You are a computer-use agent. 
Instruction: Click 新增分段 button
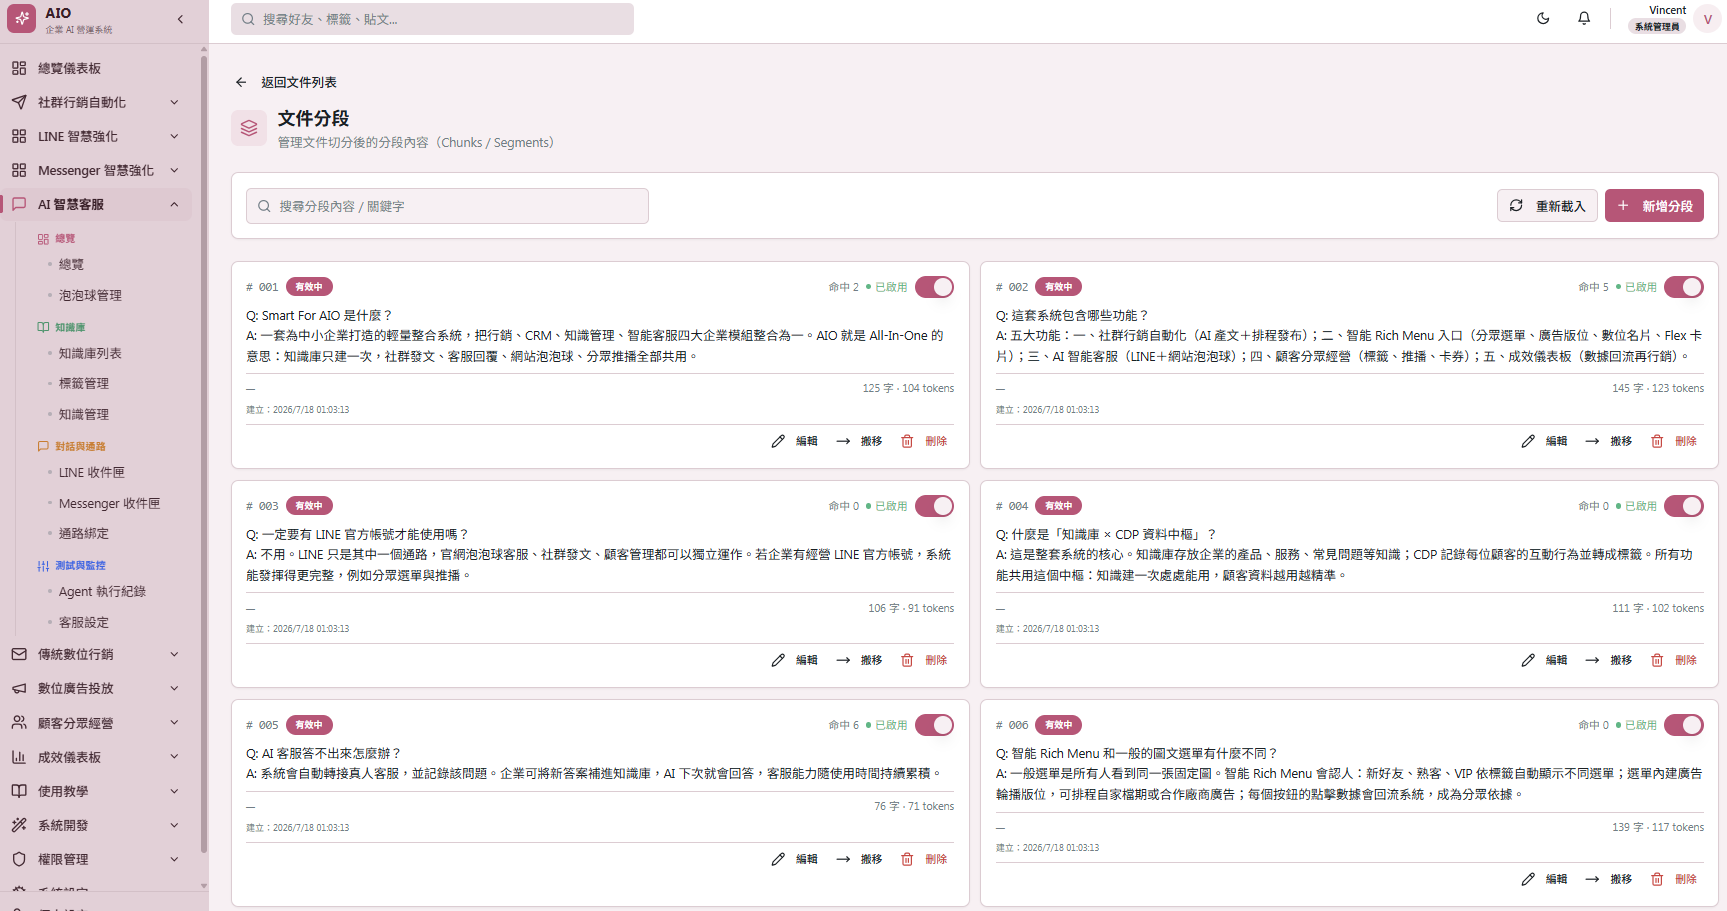1654,205
